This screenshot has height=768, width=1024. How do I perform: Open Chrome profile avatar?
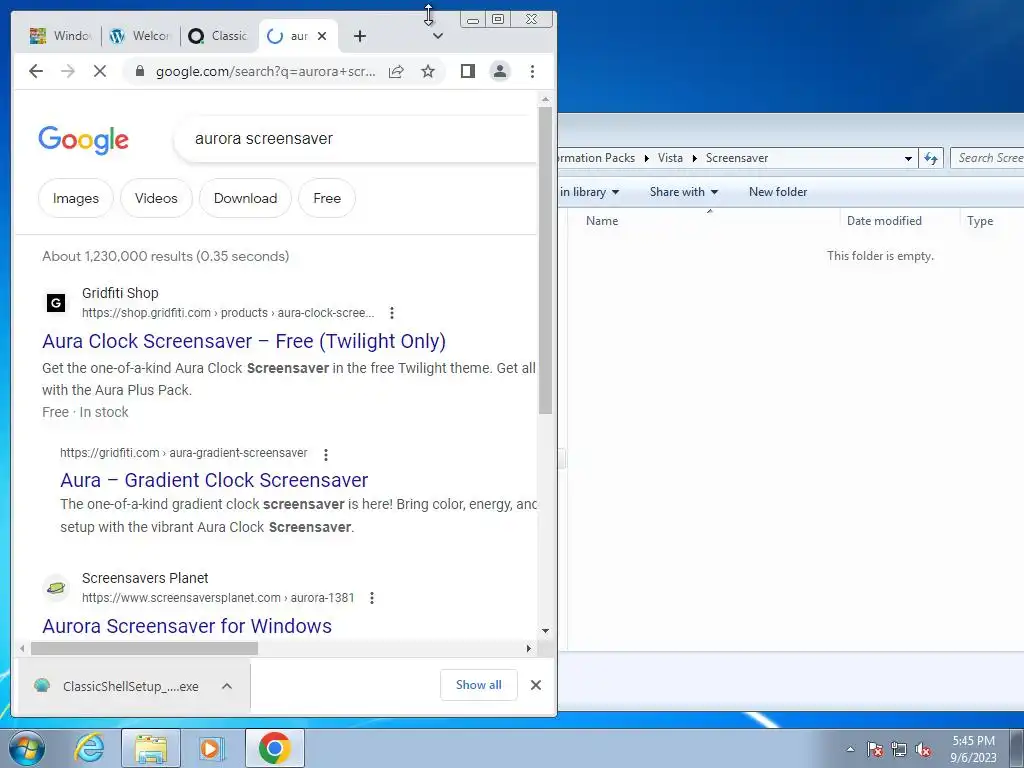pyautogui.click(x=500, y=71)
